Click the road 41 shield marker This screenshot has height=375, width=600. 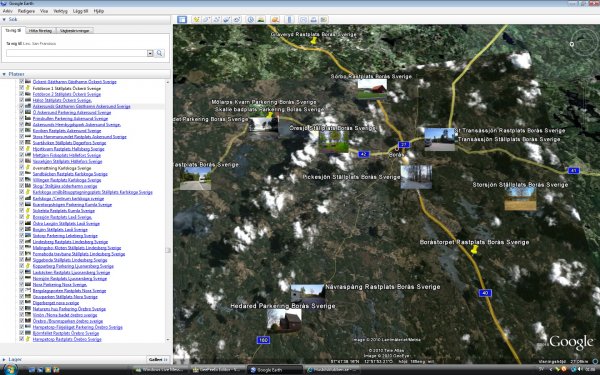tap(573, 171)
